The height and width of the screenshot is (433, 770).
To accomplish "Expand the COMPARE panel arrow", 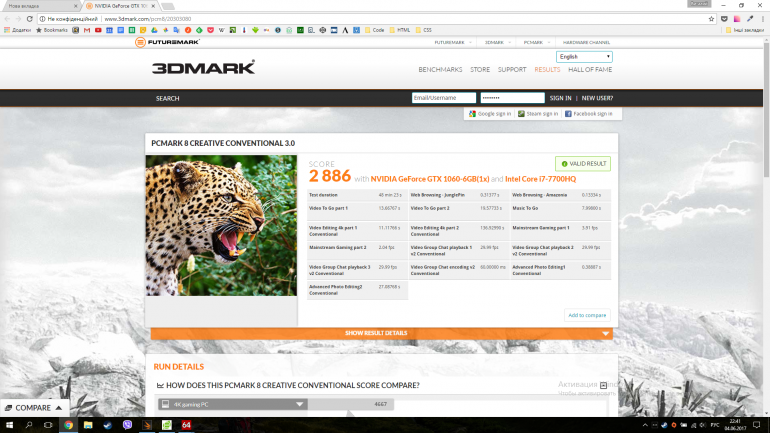I will pyautogui.click(x=59, y=407).
